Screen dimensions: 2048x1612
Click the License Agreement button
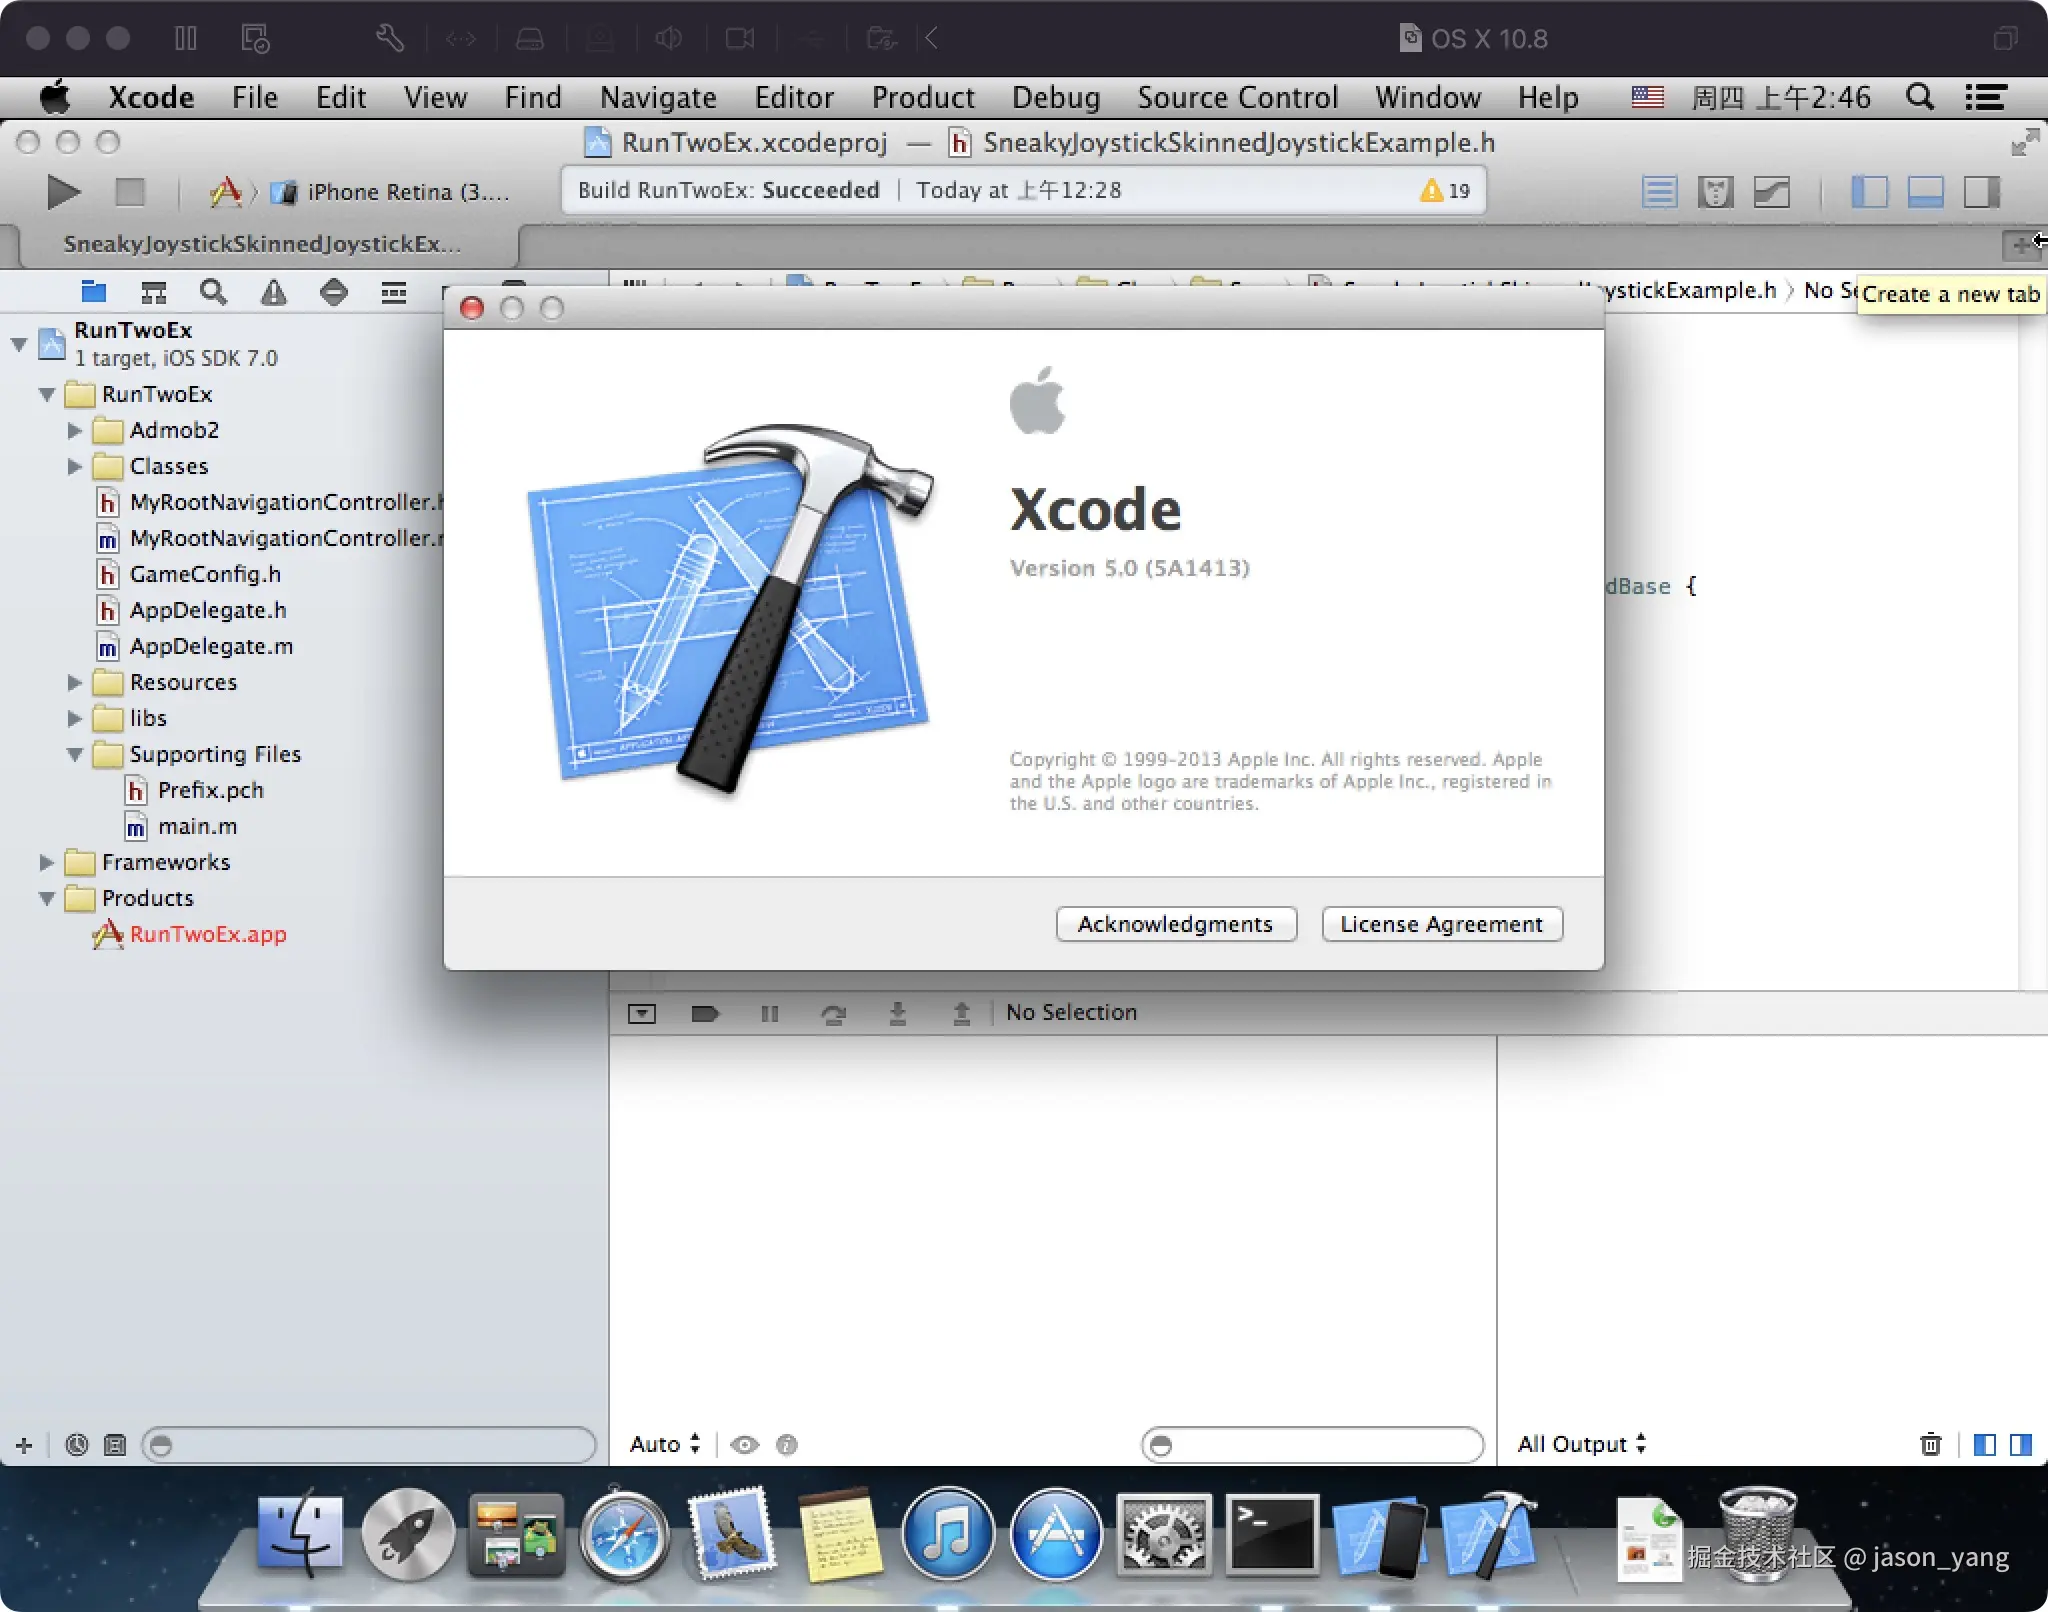point(1441,924)
